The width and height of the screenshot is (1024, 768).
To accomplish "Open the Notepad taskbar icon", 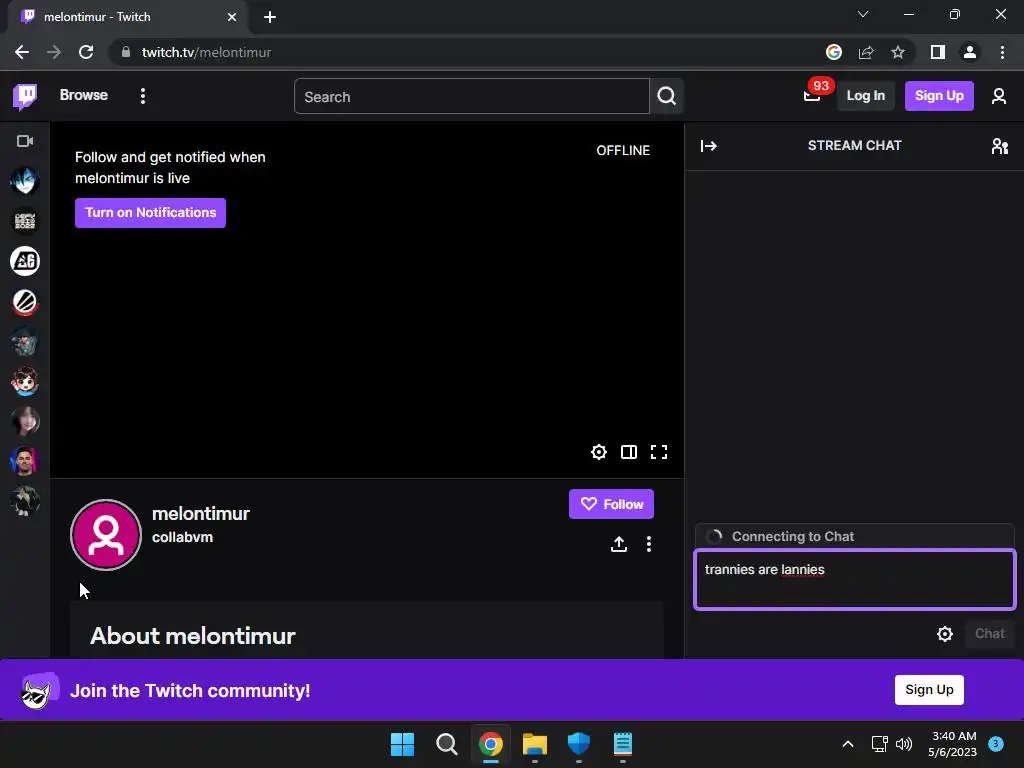I will pos(622,744).
